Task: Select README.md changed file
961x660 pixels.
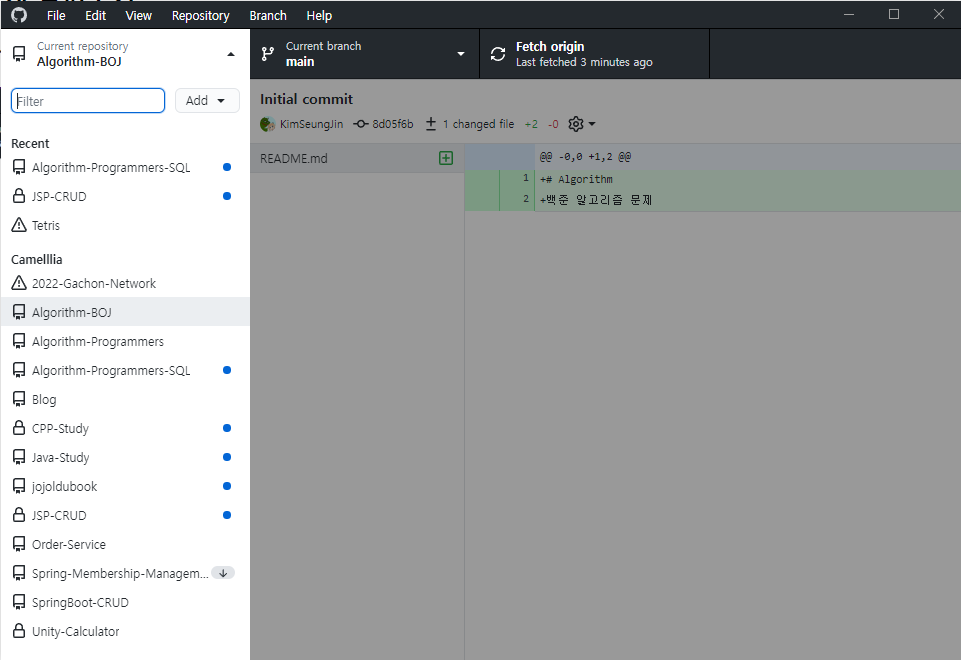Action: [x=357, y=158]
